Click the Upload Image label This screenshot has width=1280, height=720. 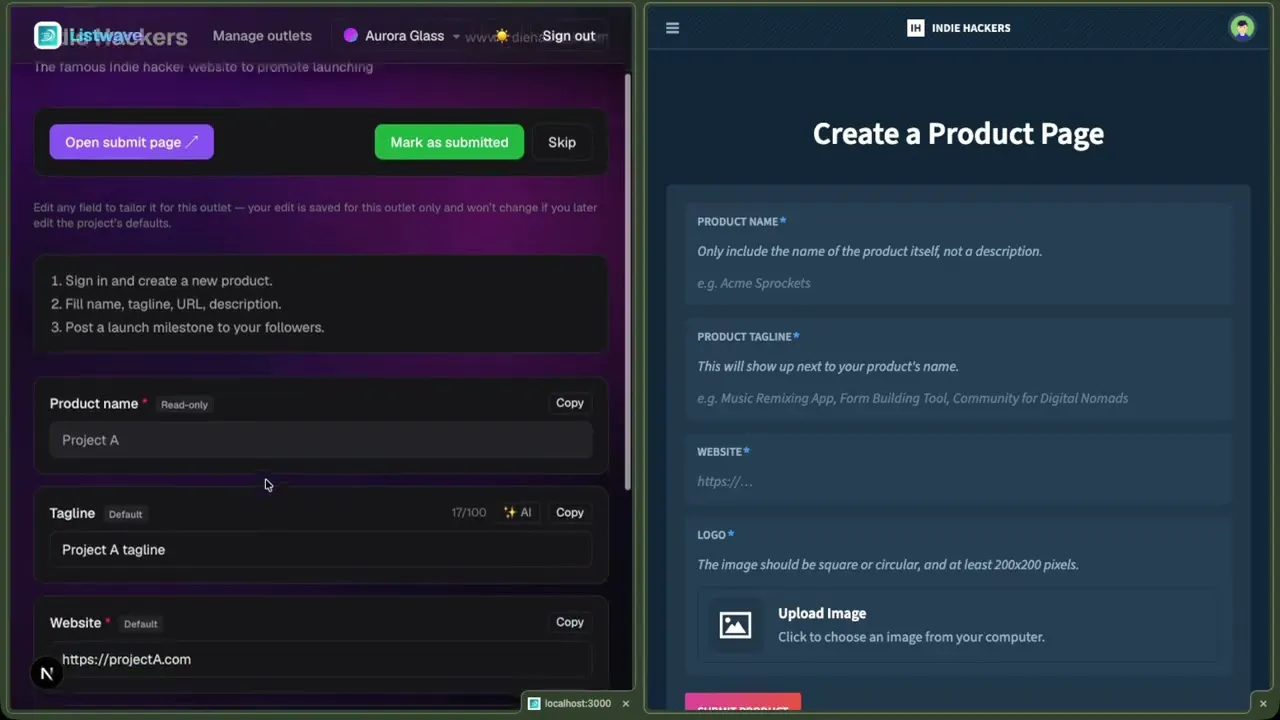pos(822,613)
